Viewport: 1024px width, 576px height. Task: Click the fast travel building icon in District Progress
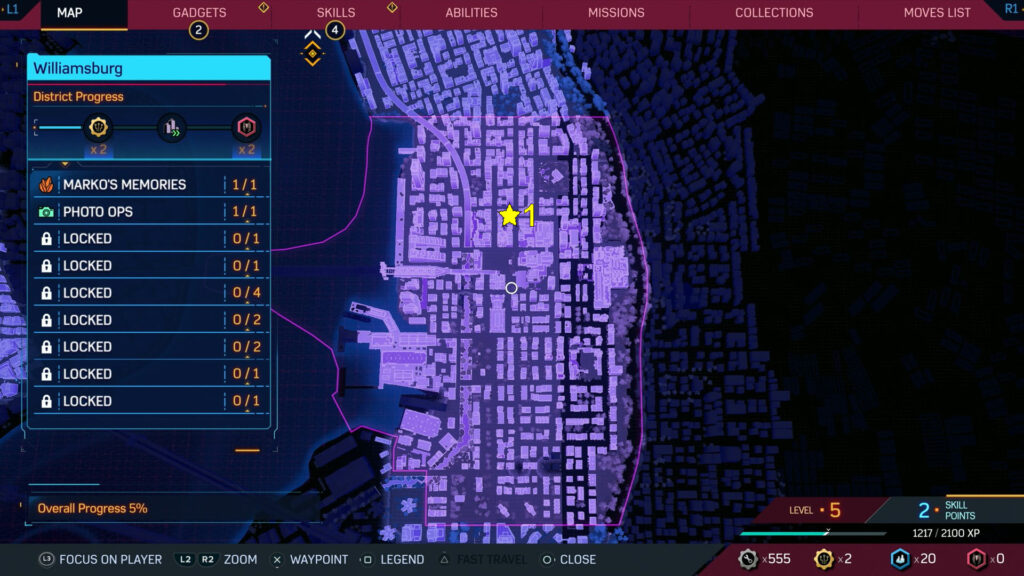pyautogui.click(x=172, y=127)
